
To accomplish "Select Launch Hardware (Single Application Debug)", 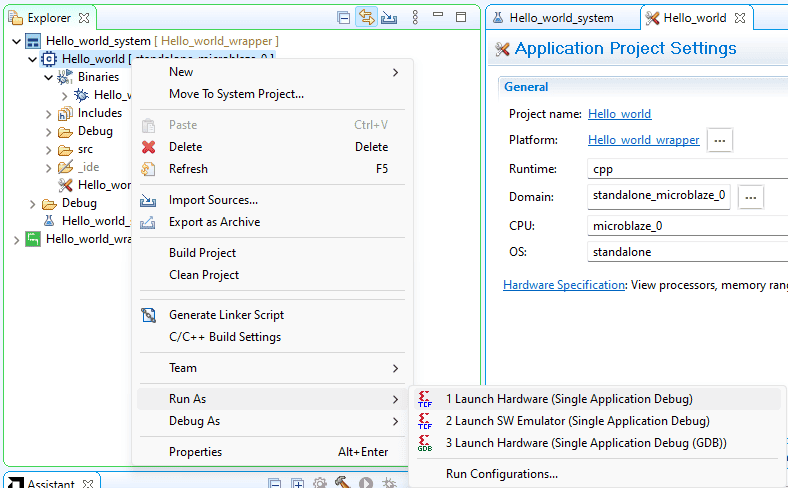I will pos(569,399).
